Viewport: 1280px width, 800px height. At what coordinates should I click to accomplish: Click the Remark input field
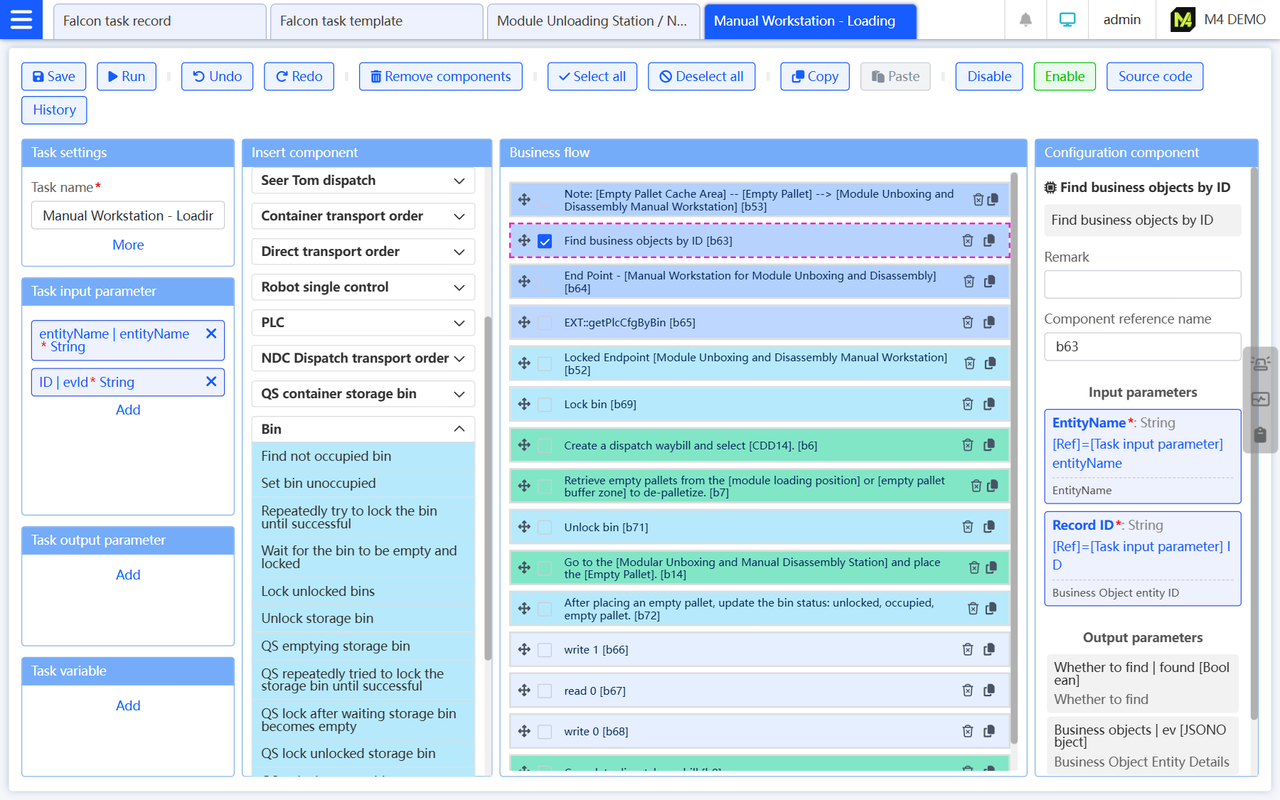1142,285
